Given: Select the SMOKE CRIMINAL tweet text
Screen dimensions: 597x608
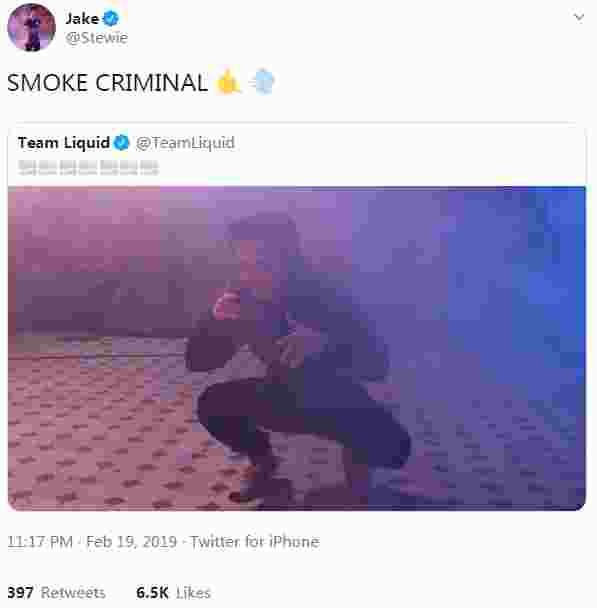Looking at the screenshot, I should (107, 82).
